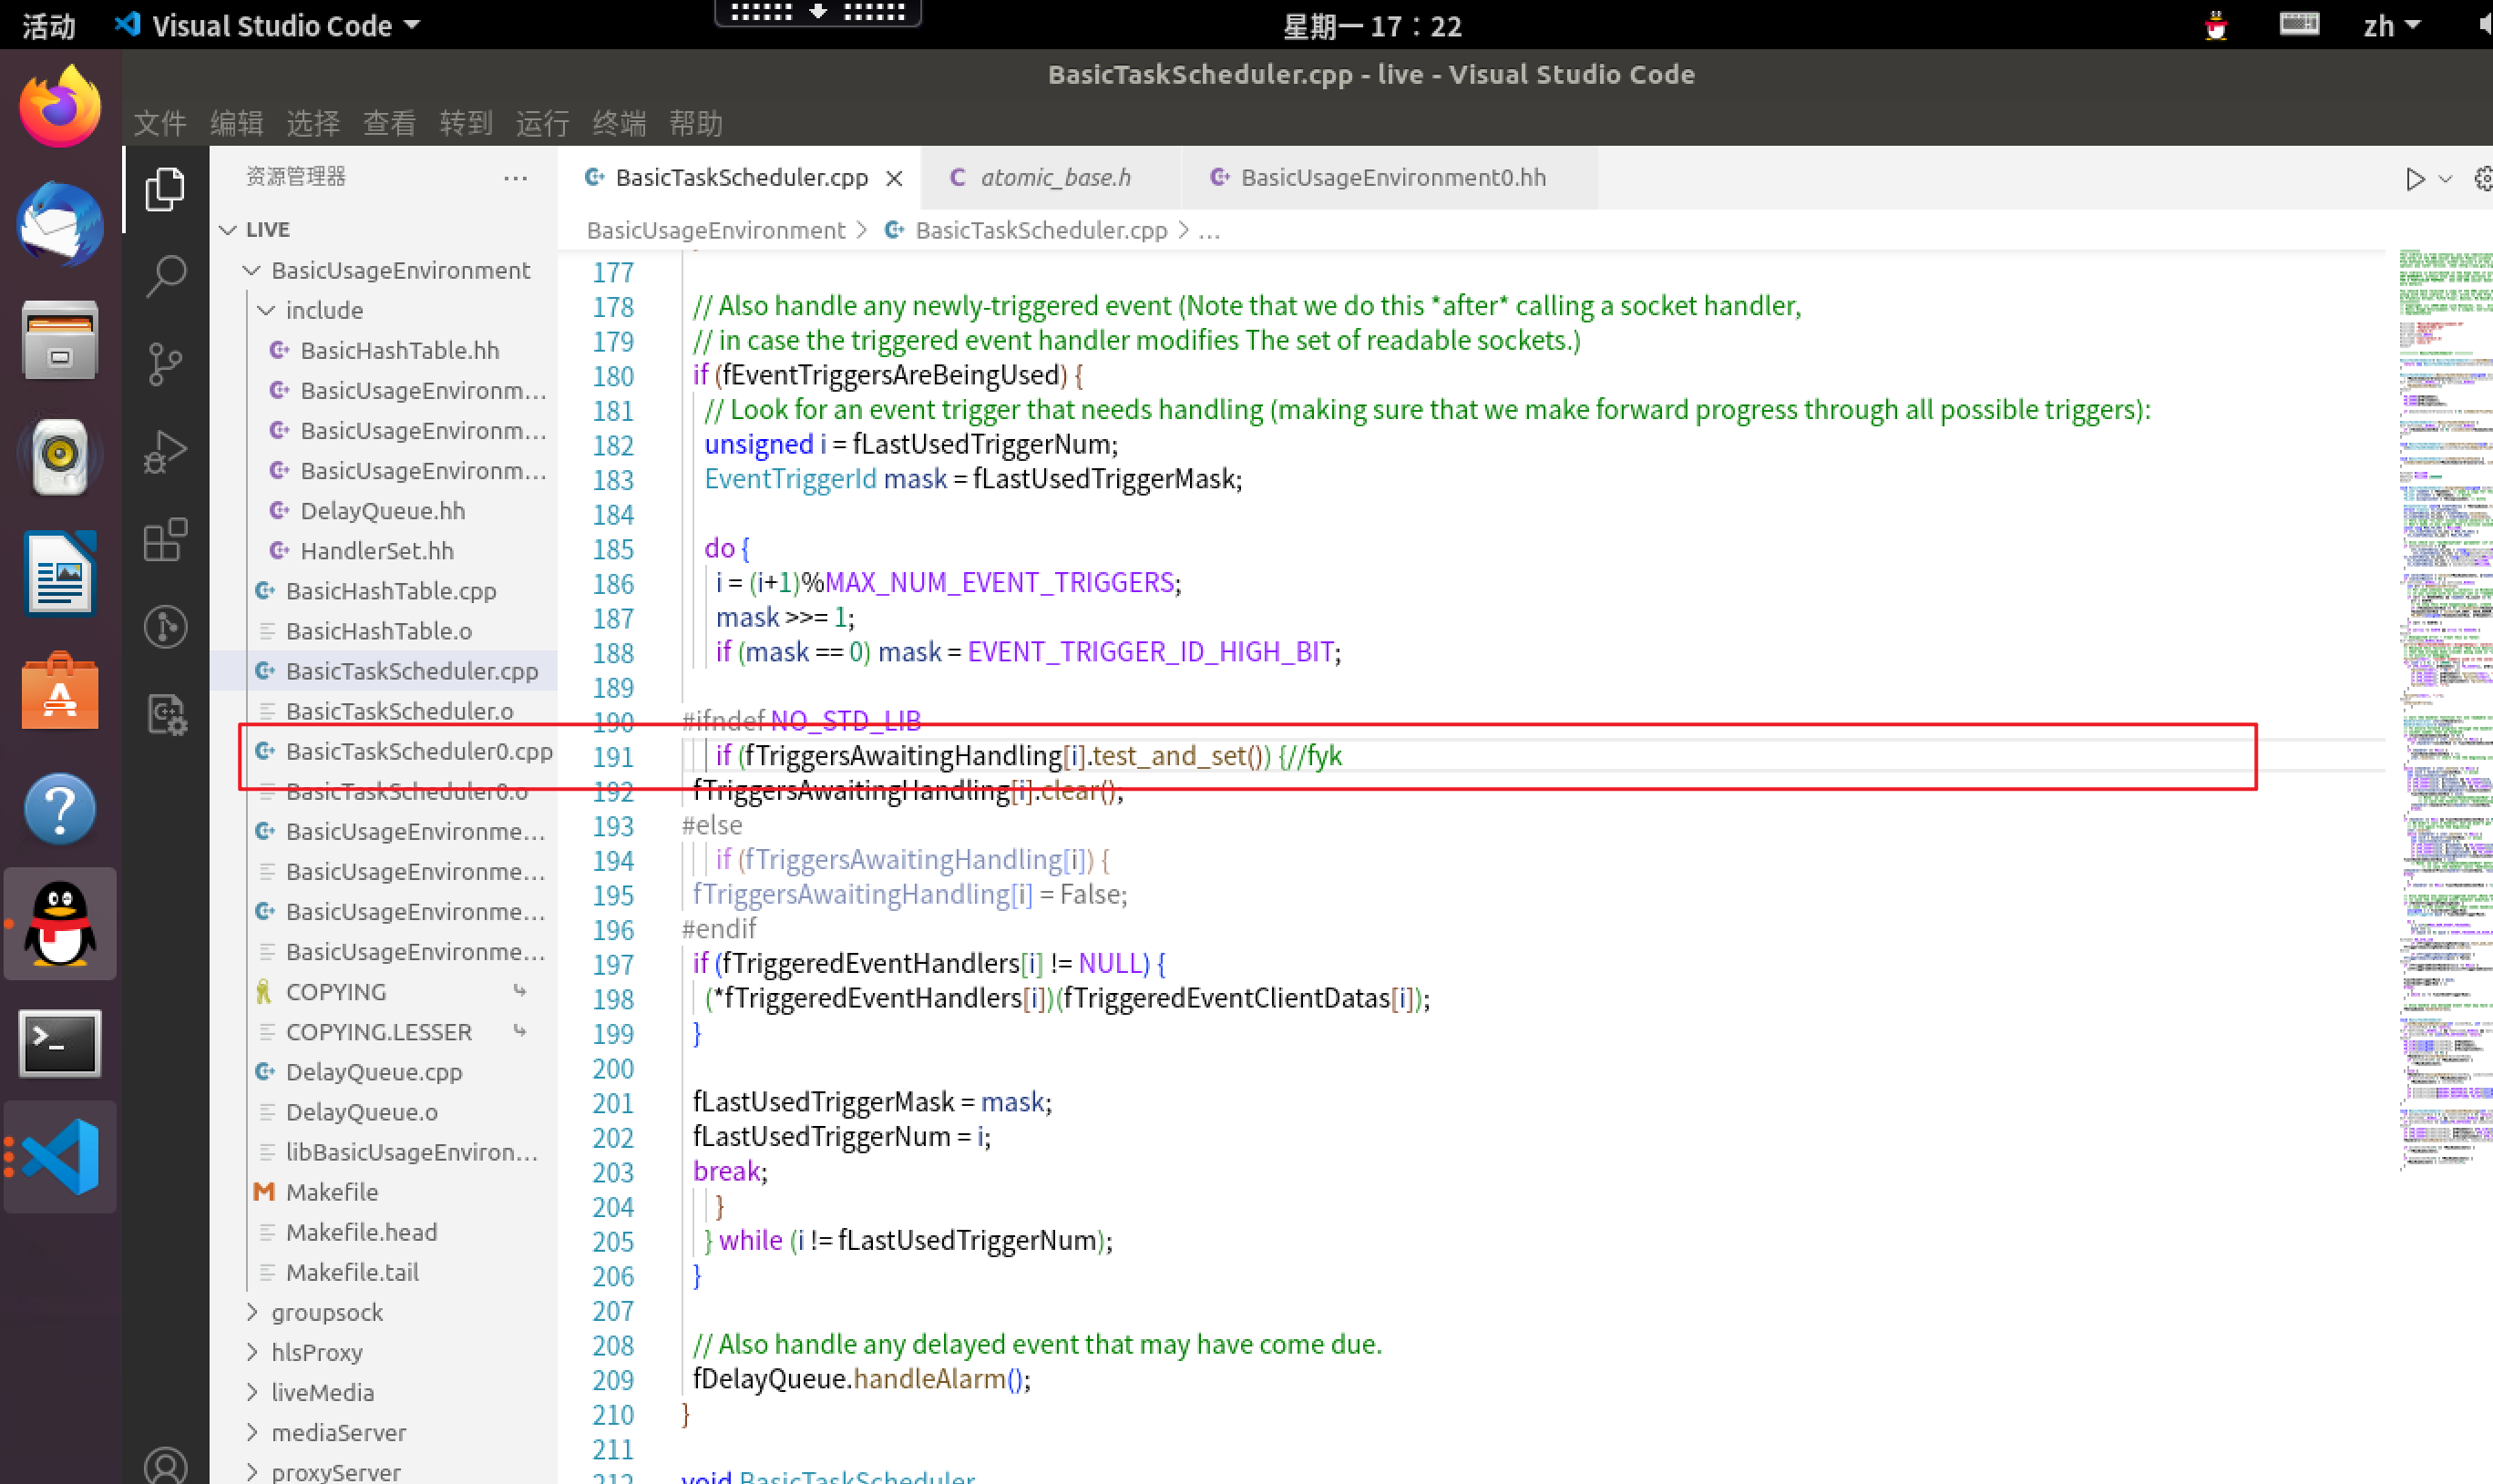2493x1484 pixels.
Task: Open the 终端 menu
Action: click(618, 123)
